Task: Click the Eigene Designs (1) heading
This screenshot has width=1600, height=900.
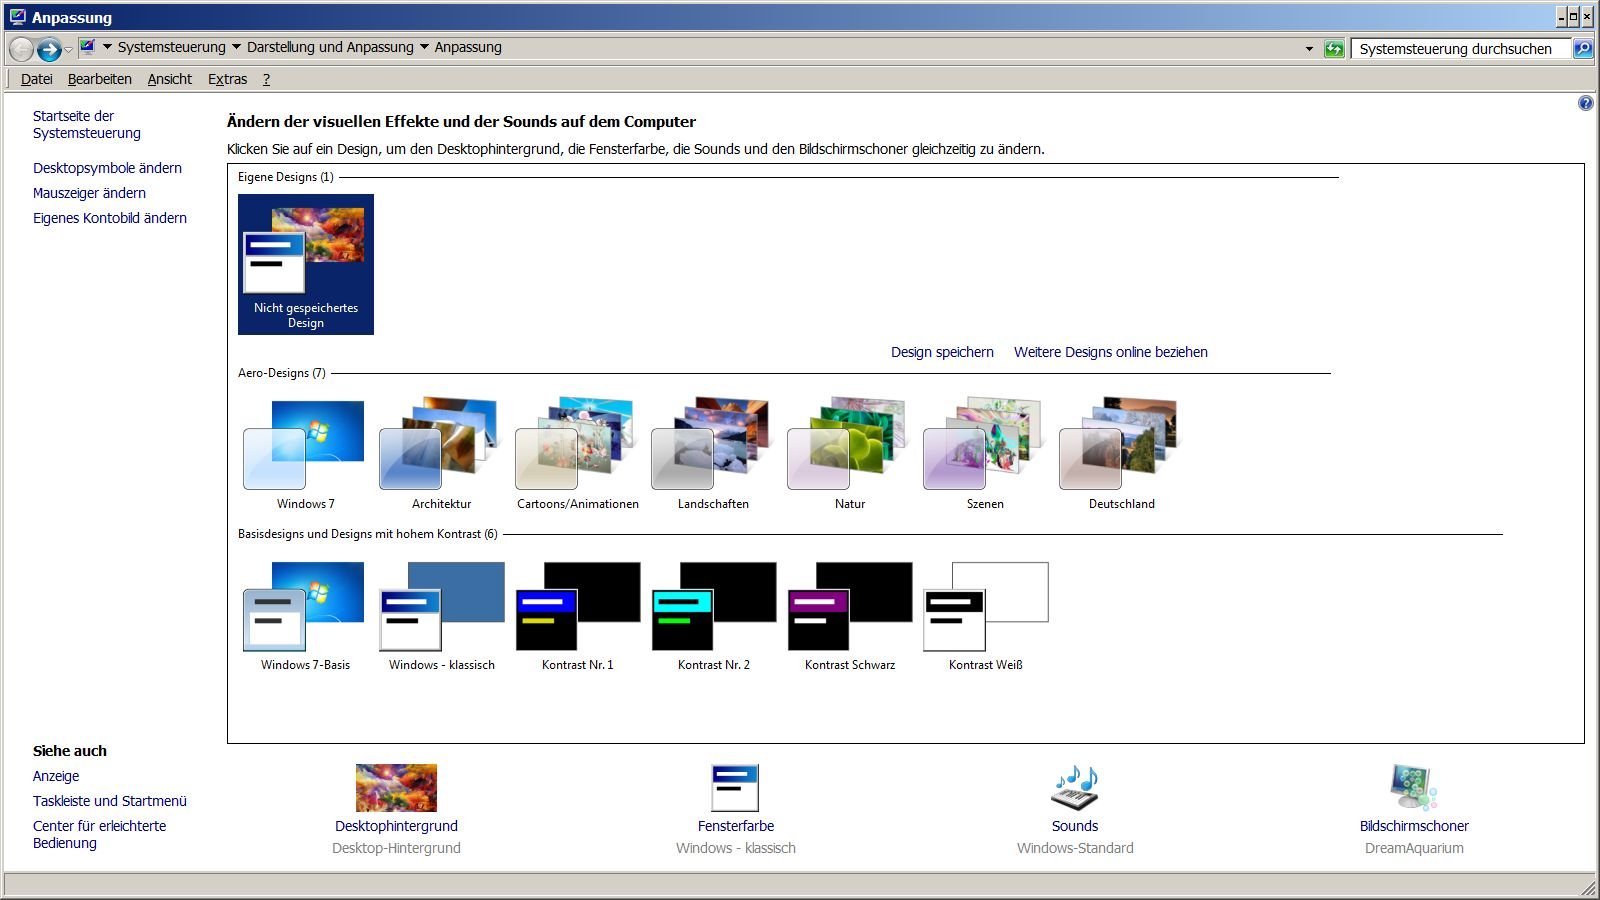Action: pos(286,177)
